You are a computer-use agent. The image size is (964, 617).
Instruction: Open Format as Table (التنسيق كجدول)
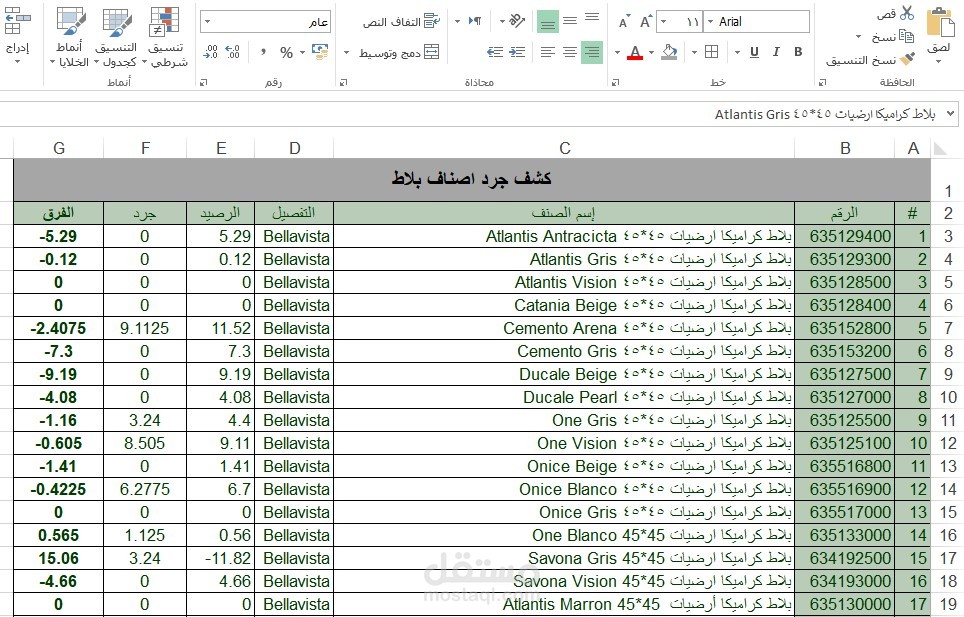tap(117, 37)
